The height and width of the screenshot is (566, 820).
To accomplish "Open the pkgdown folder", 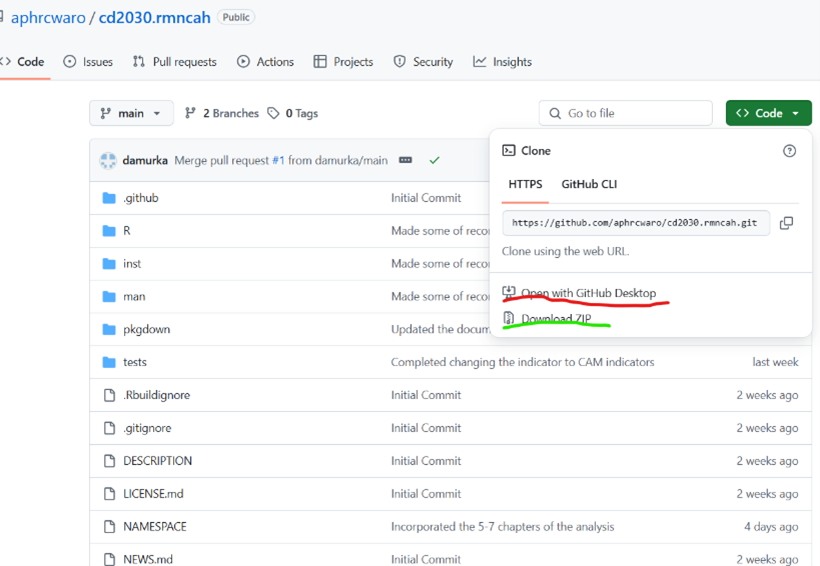I will (x=146, y=330).
